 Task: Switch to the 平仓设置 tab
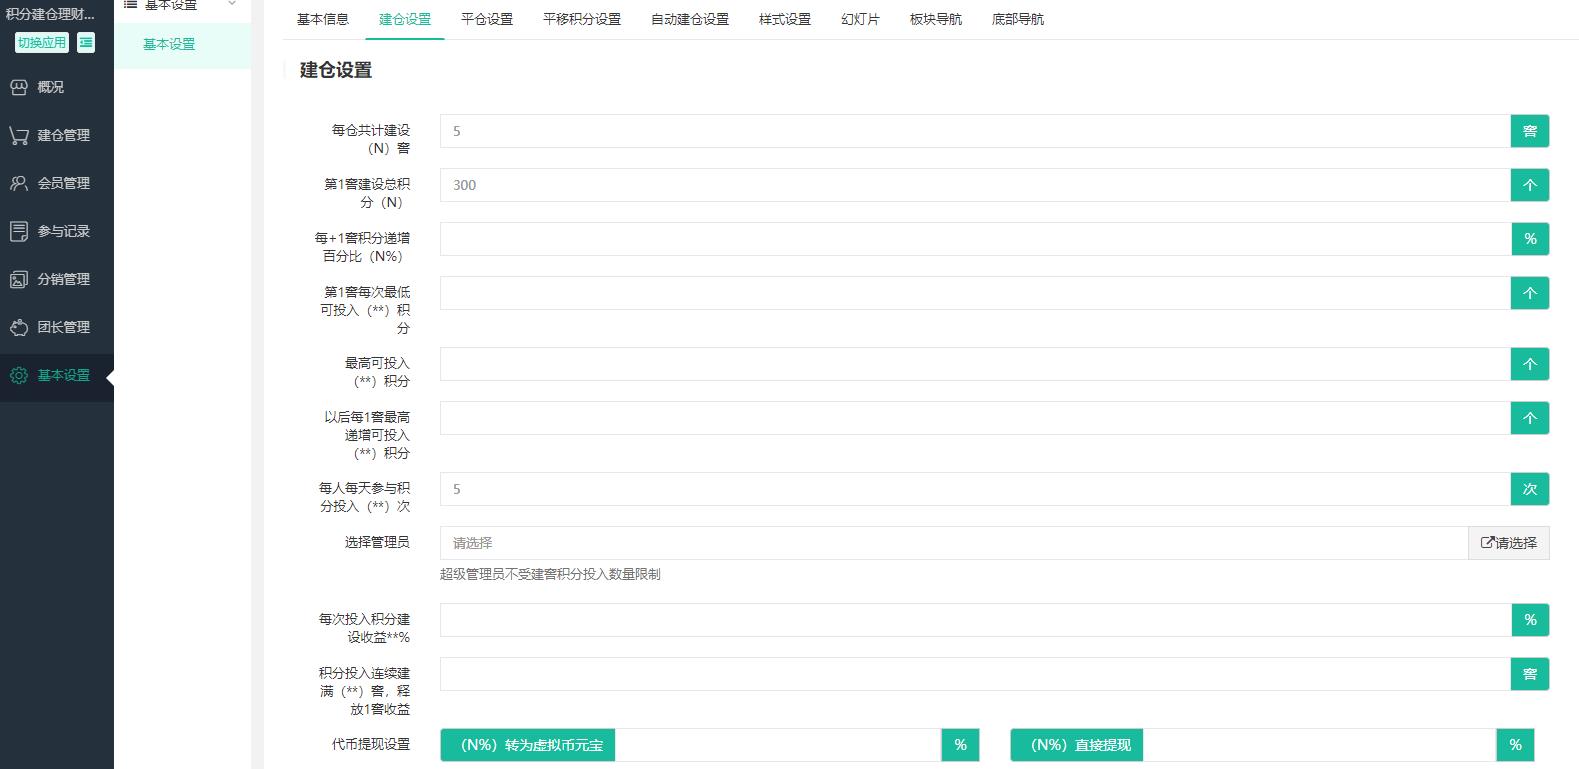(487, 19)
